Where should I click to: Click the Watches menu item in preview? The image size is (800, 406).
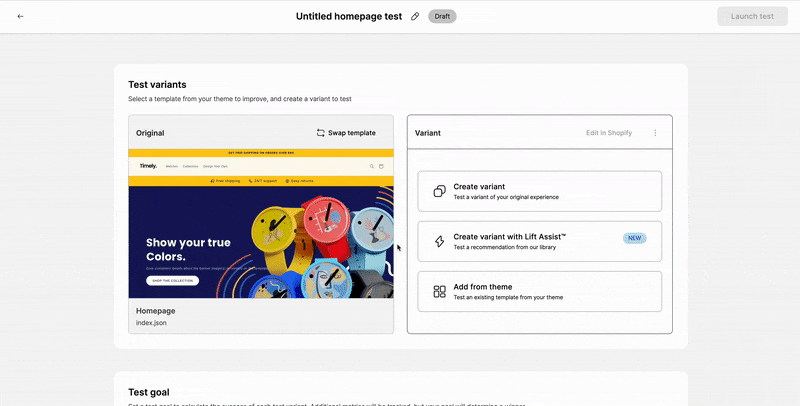[x=171, y=166]
